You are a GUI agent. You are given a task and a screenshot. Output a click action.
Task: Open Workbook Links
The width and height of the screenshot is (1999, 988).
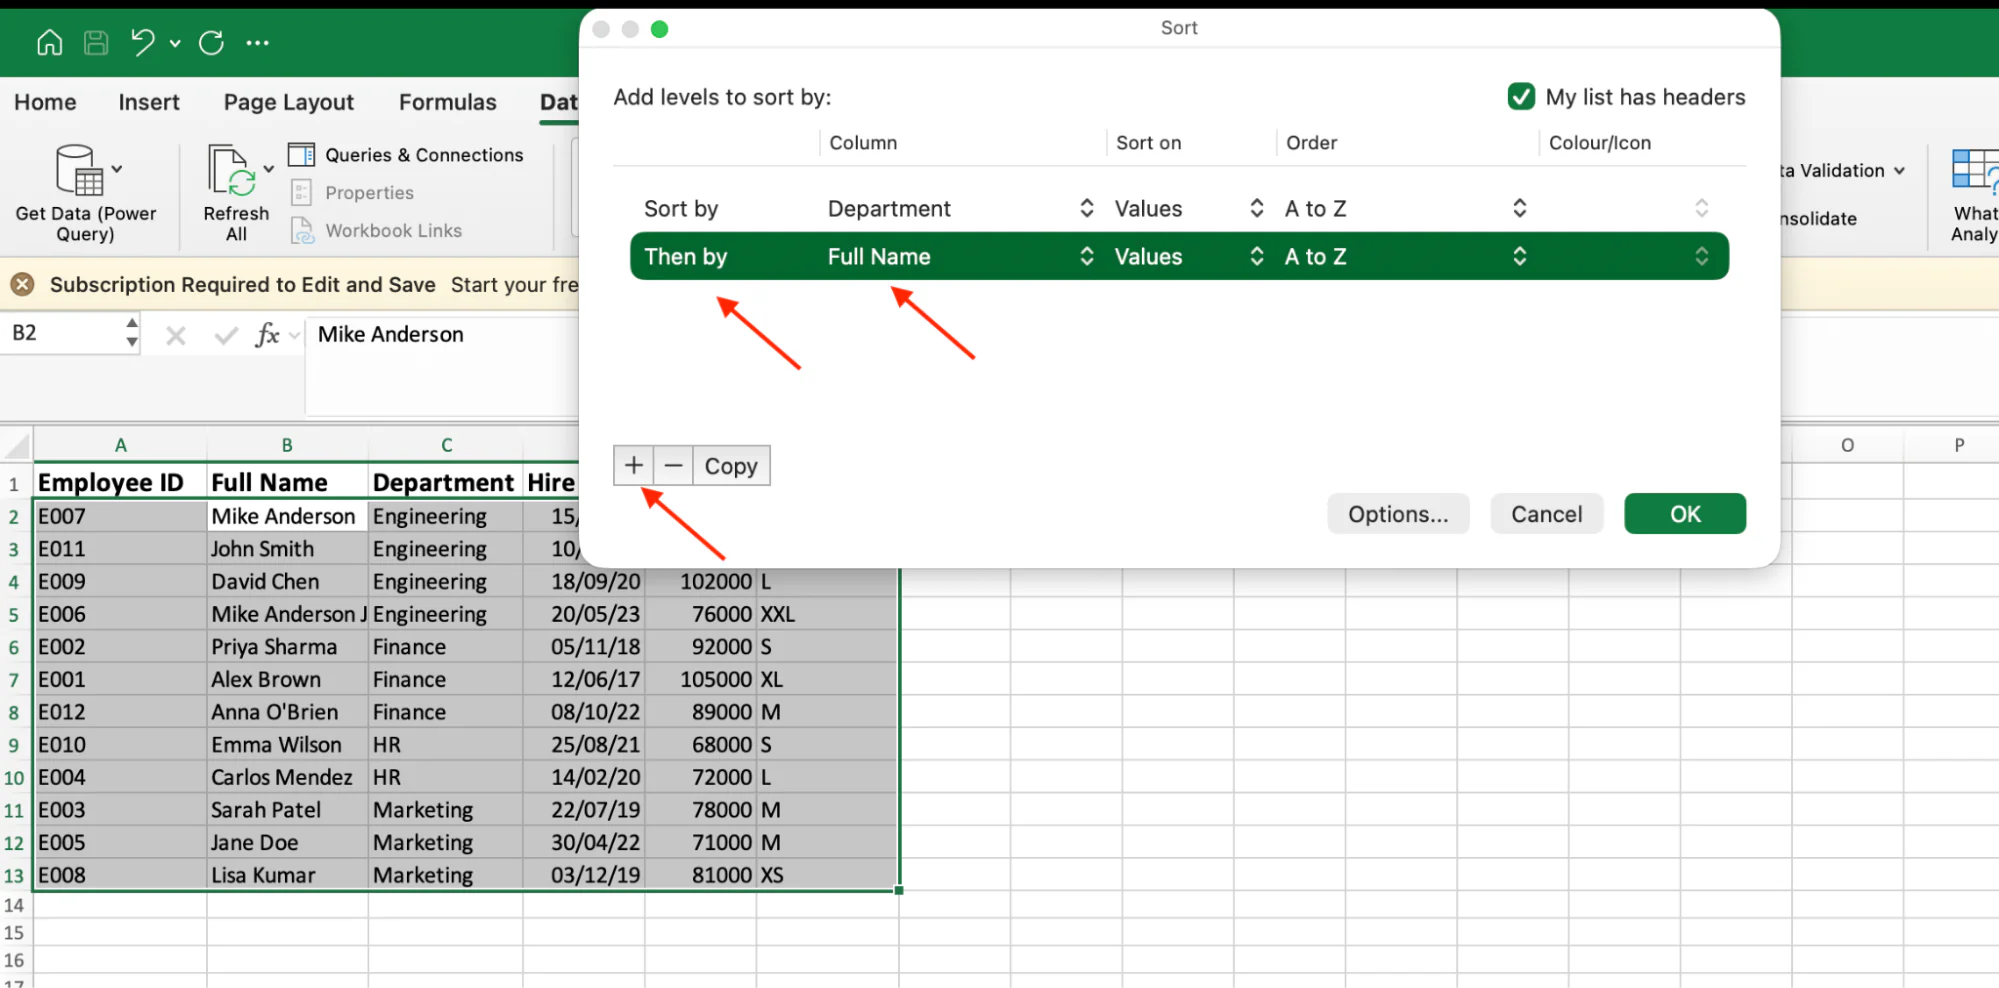pyautogui.click(x=377, y=231)
